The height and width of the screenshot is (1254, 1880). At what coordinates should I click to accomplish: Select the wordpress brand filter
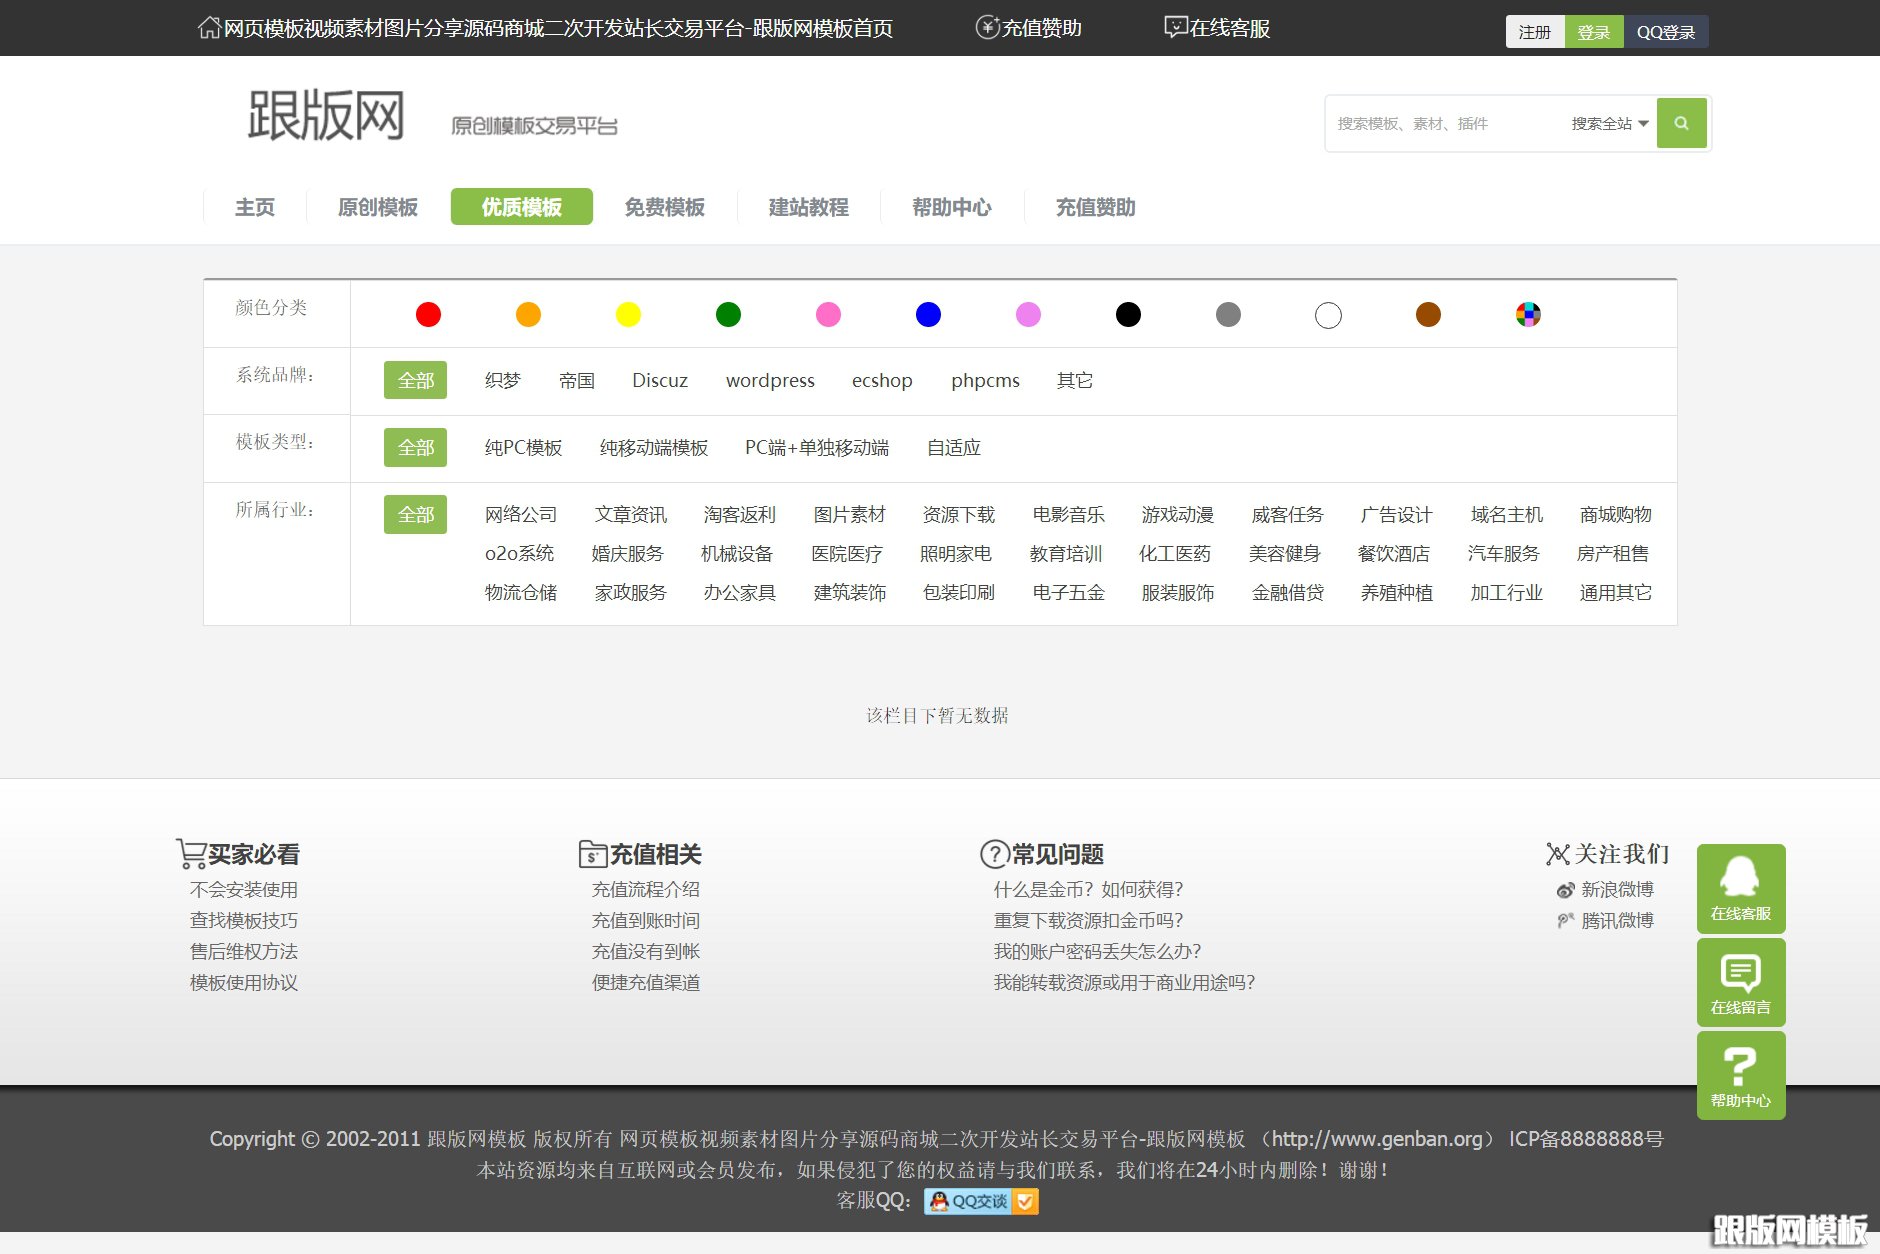click(770, 380)
